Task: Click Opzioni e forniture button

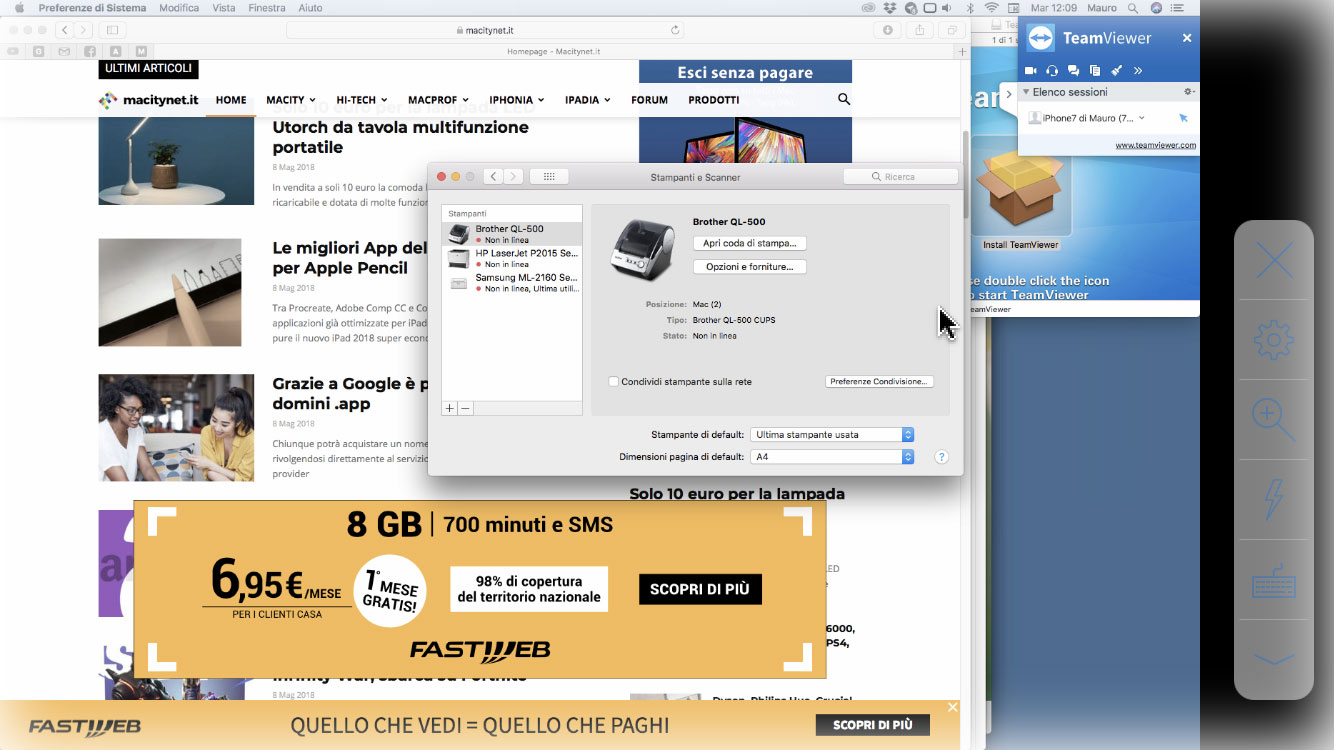Action: pyautogui.click(x=750, y=267)
